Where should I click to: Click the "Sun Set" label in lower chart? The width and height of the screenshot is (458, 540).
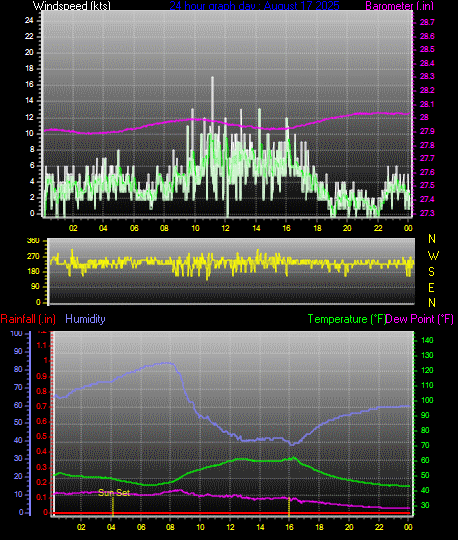tap(114, 492)
